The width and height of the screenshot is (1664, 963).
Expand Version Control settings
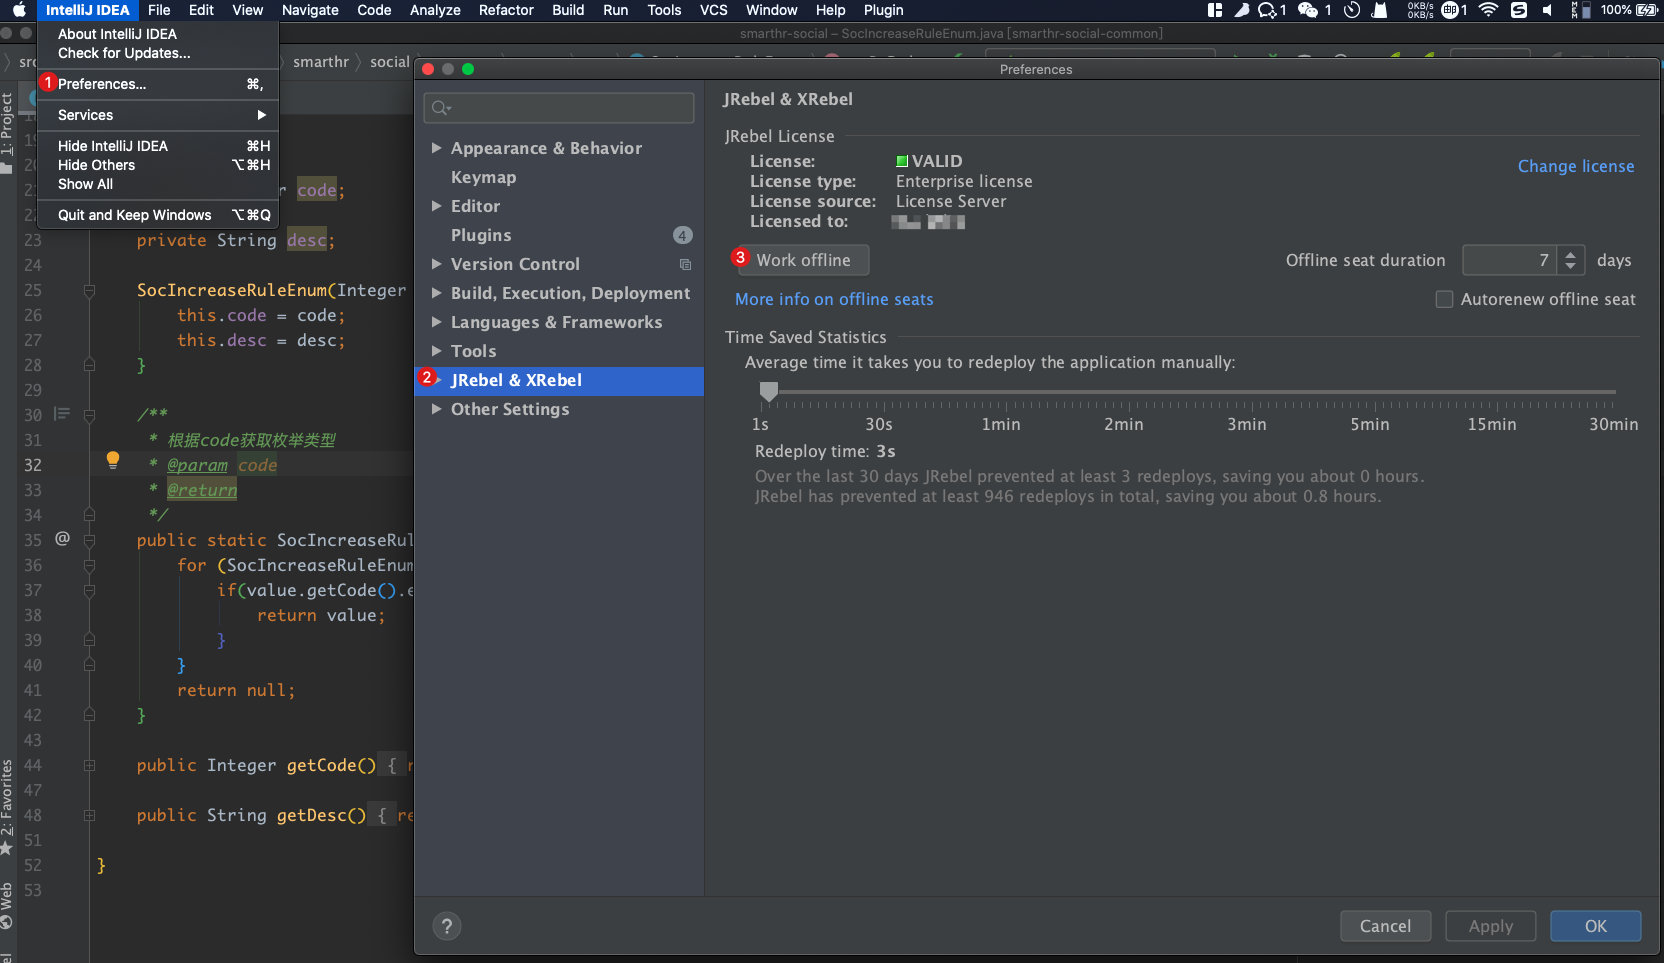click(436, 264)
